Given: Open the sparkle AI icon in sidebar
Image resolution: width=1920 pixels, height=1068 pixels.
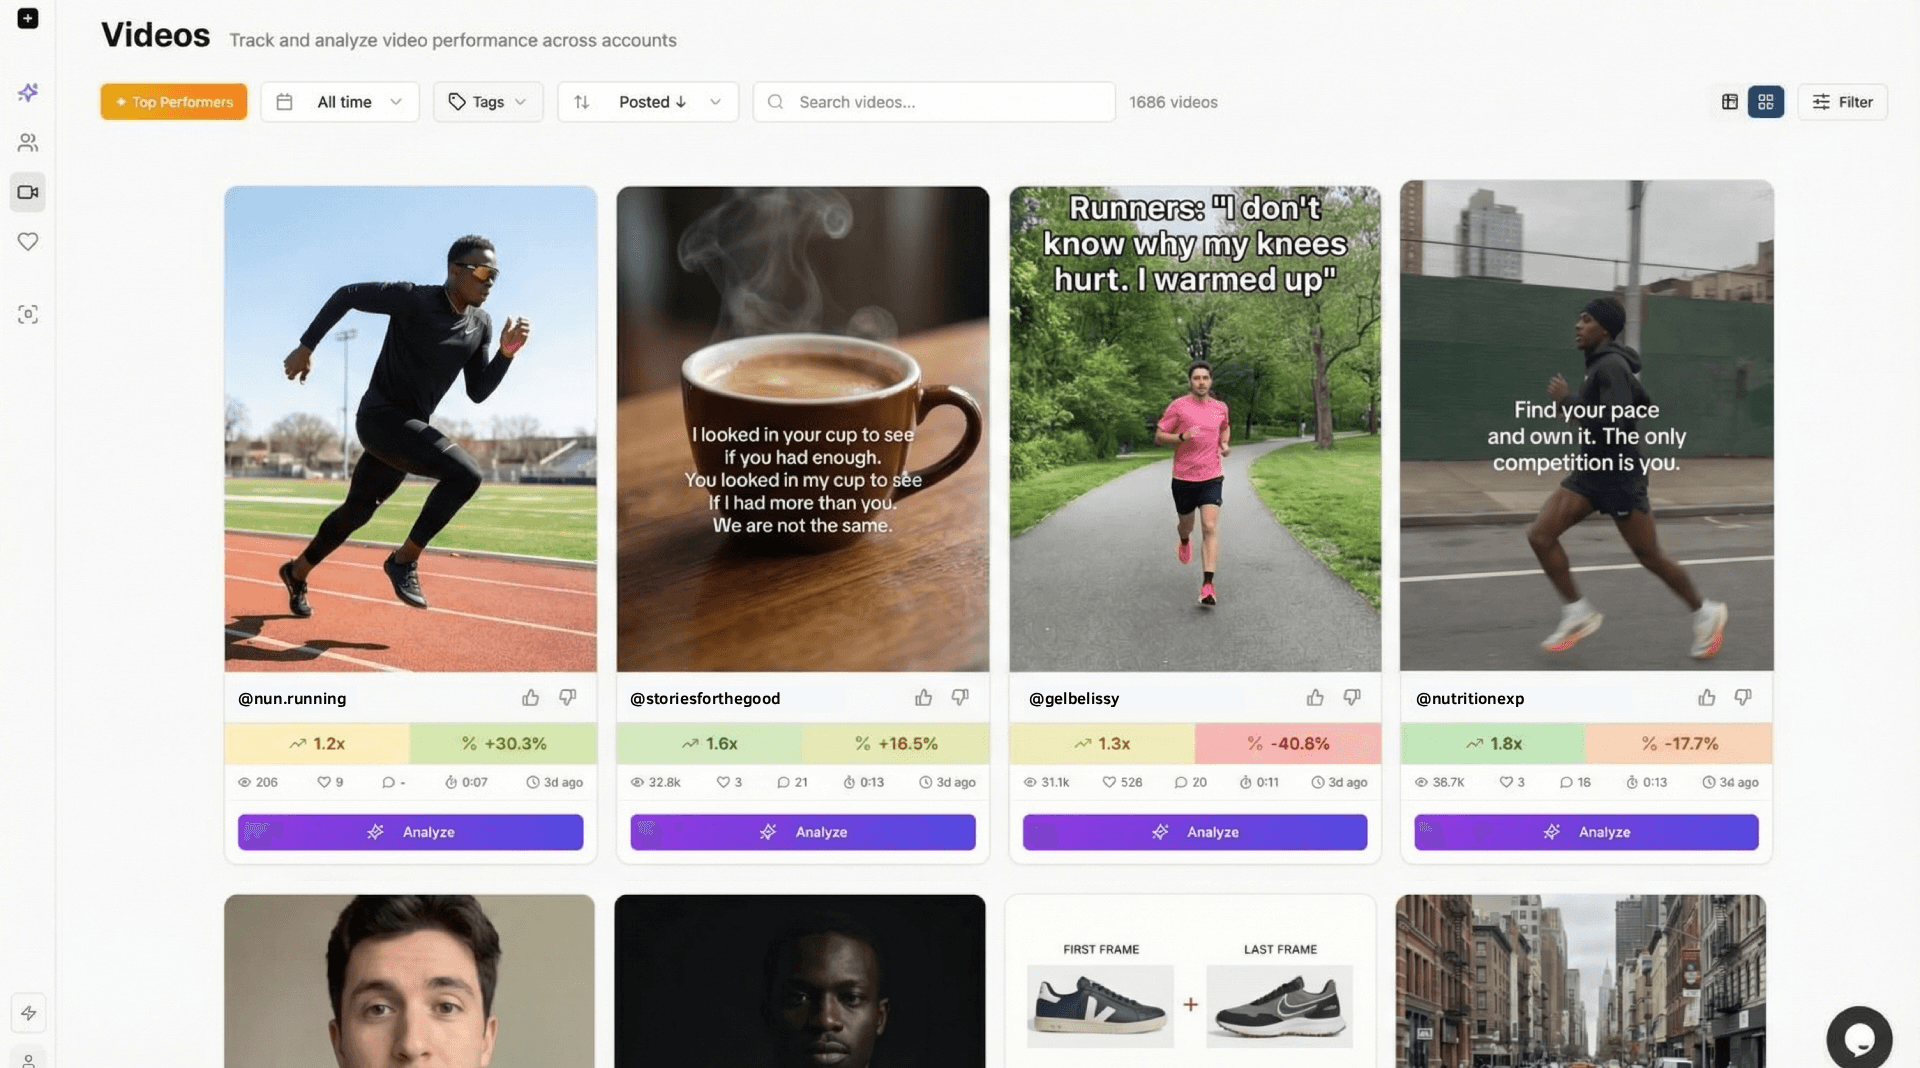Looking at the screenshot, I should [x=28, y=92].
